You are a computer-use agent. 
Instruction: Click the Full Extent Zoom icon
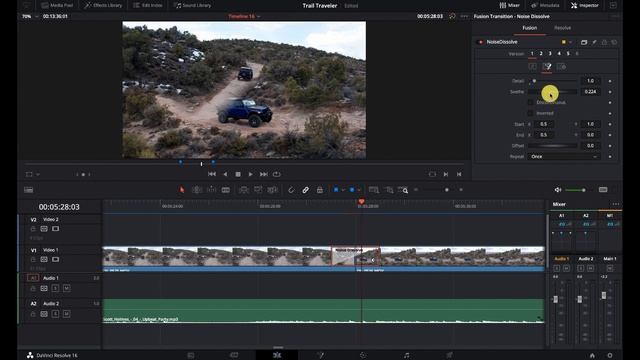(x=373, y=190)
